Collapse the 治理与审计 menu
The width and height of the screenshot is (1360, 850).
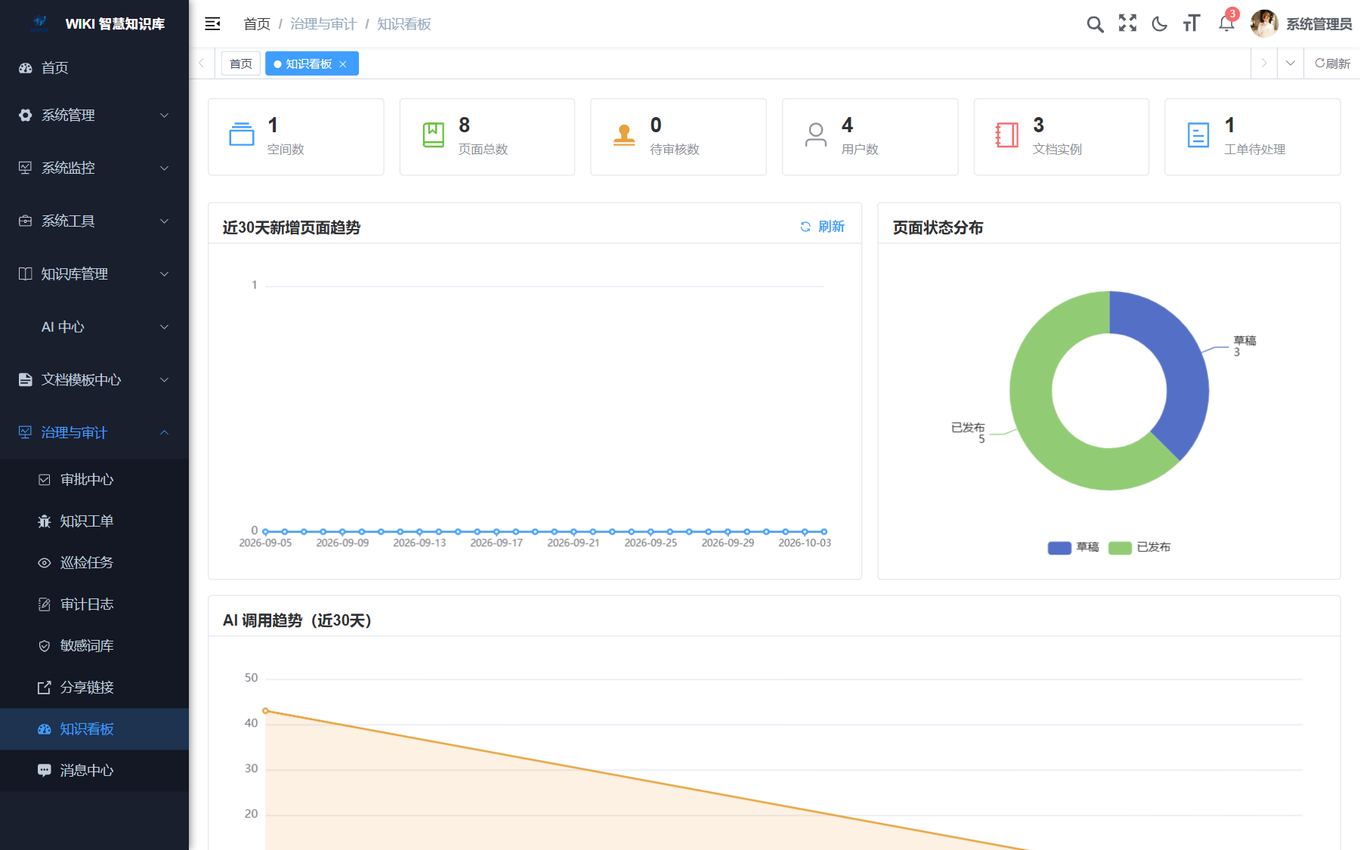[x=94, y=433]
